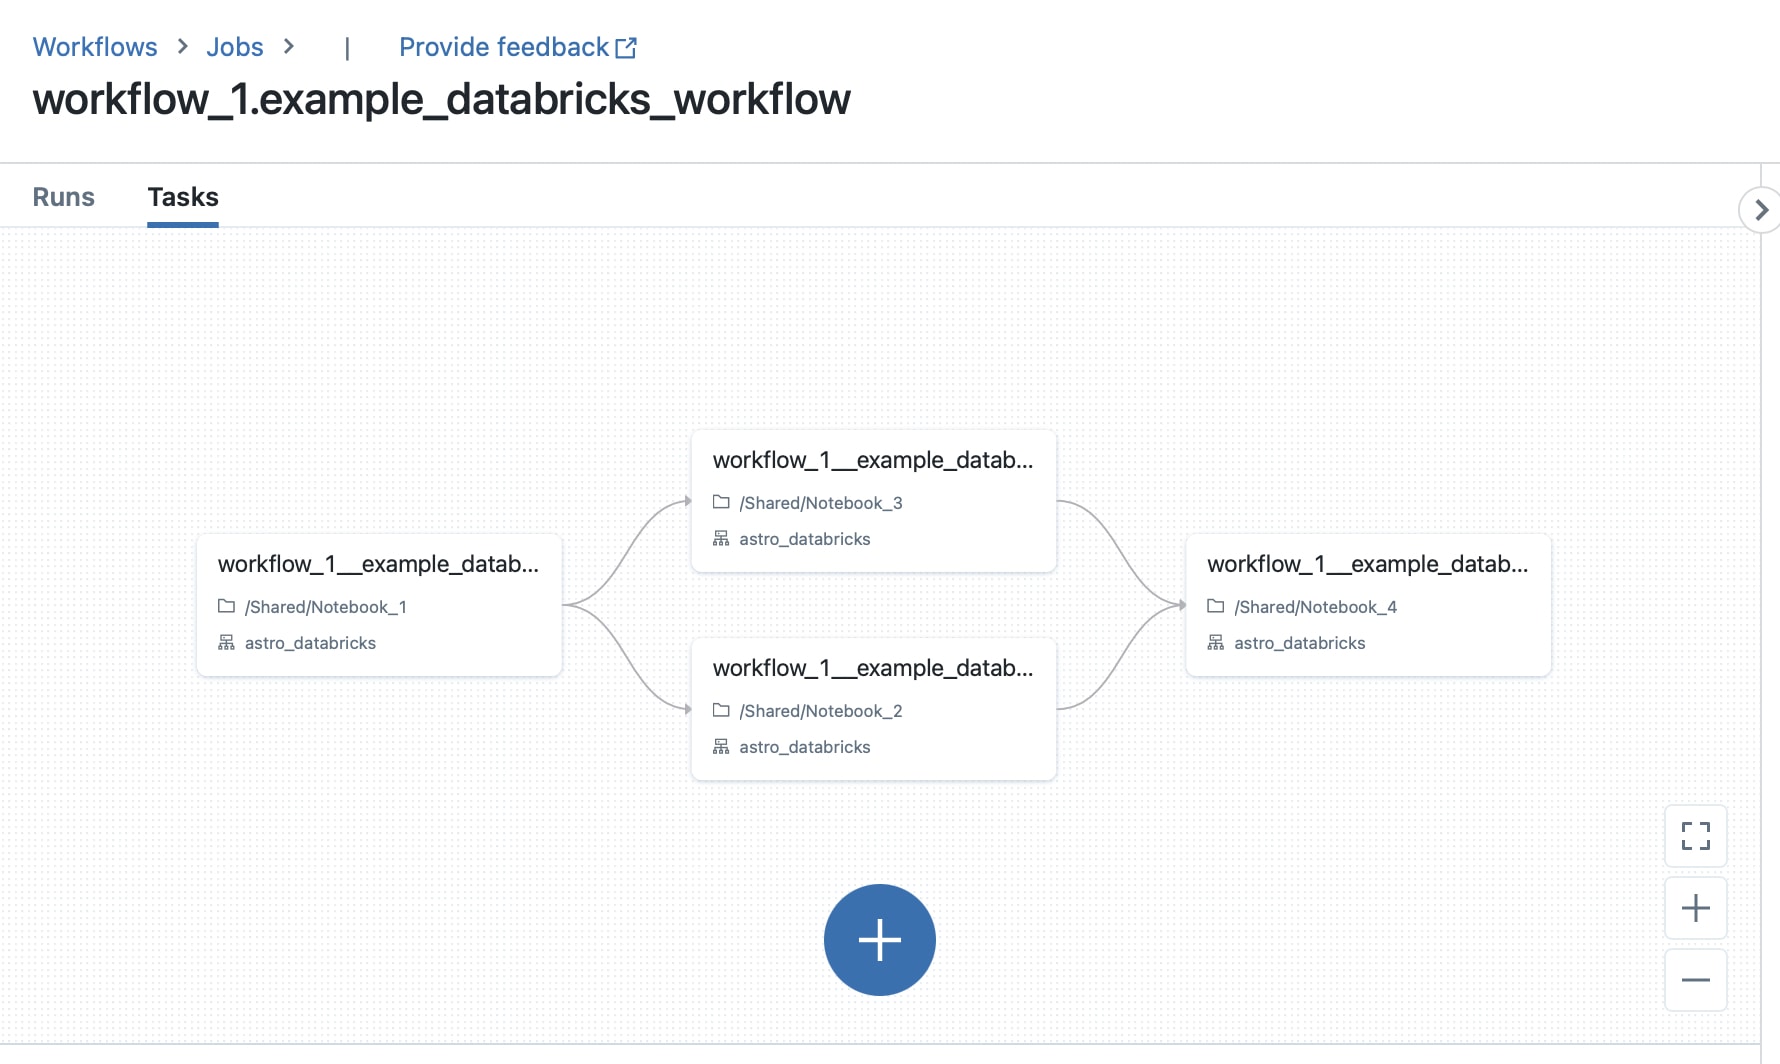Screen dimensions: 1780x1064
Task: Go to the Jobs breadcrumb page
Action: tap(234, 46)
